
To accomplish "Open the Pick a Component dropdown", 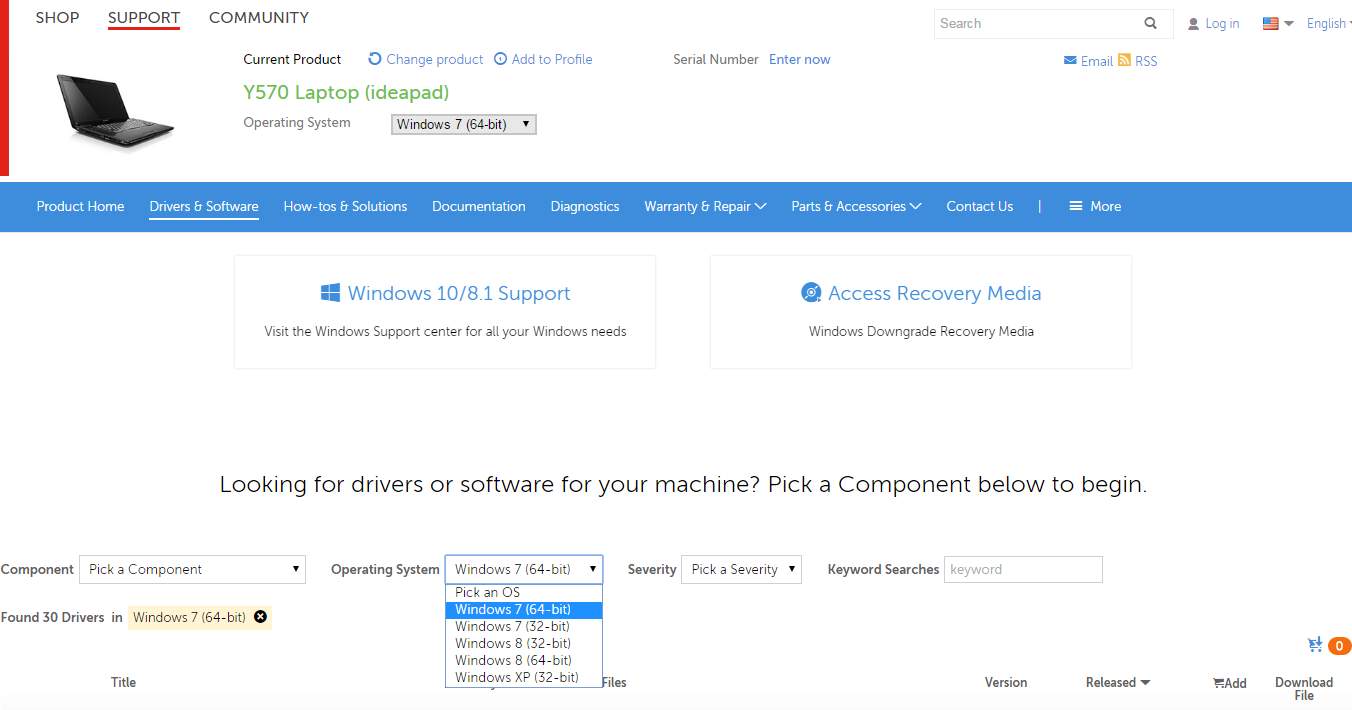I will coord(193,569).
